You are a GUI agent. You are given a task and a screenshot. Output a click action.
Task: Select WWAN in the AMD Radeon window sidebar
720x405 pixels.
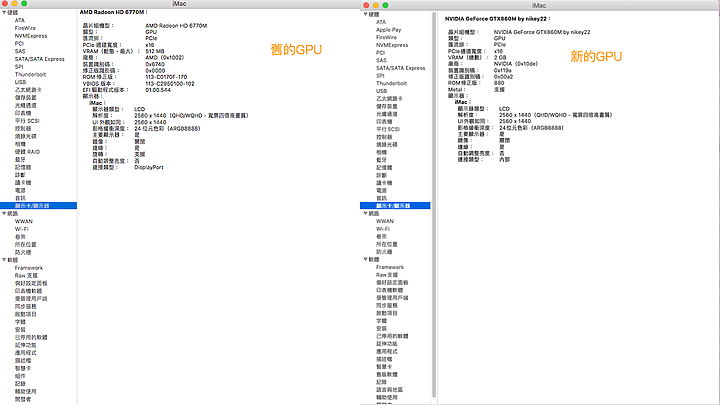(23, 221)
